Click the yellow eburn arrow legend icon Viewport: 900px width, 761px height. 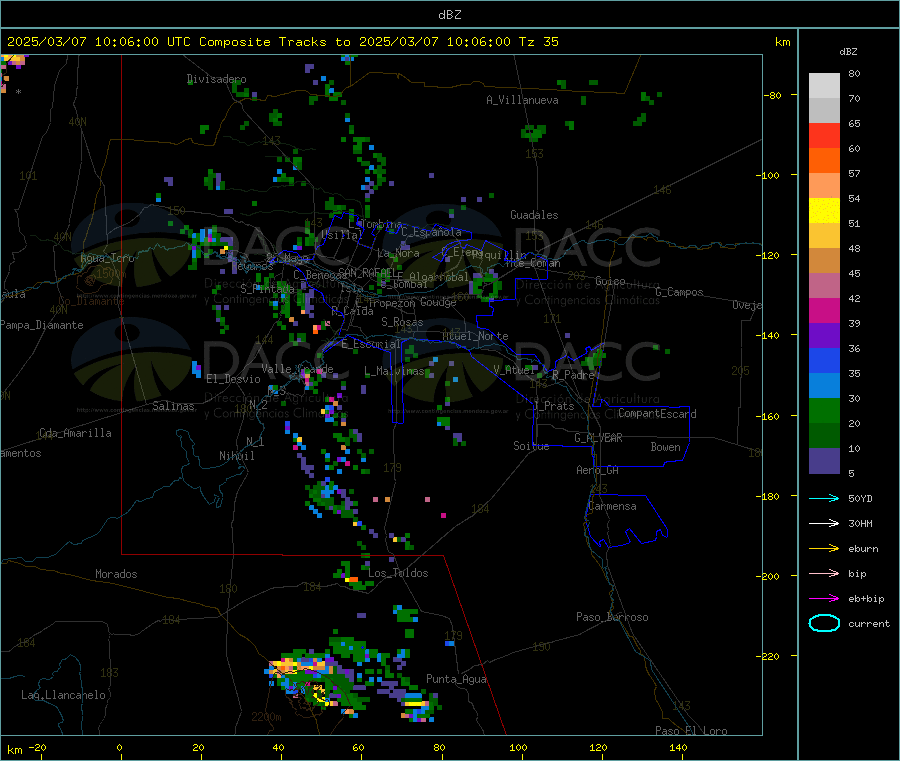coord(824,549)
